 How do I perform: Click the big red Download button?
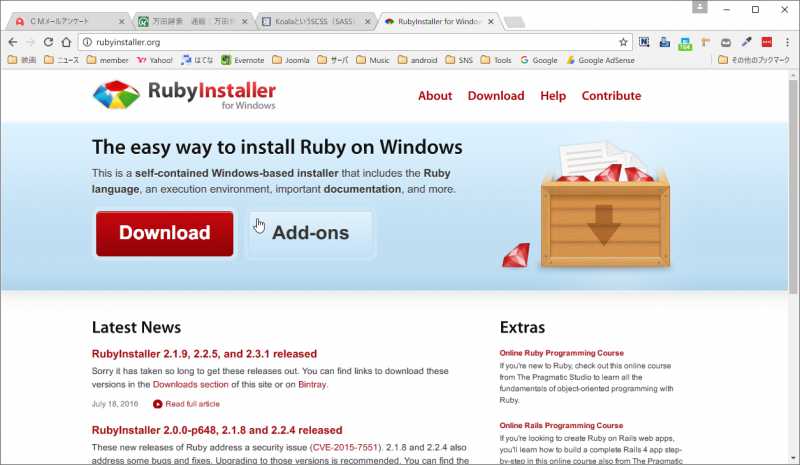pos(165,233)
